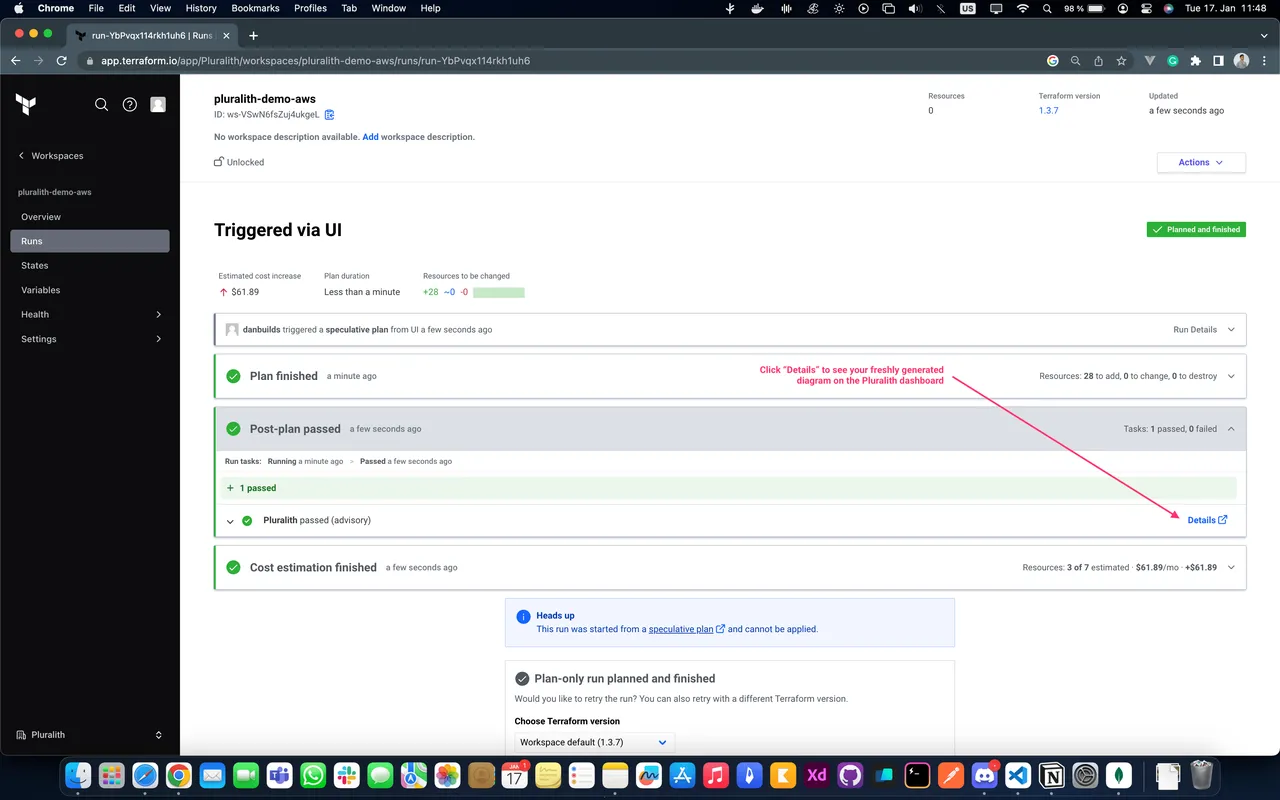This screenshot has height=800, width=1280.
Task: Open Terraform version 1.3.7 link
Action: [1048, 111]
